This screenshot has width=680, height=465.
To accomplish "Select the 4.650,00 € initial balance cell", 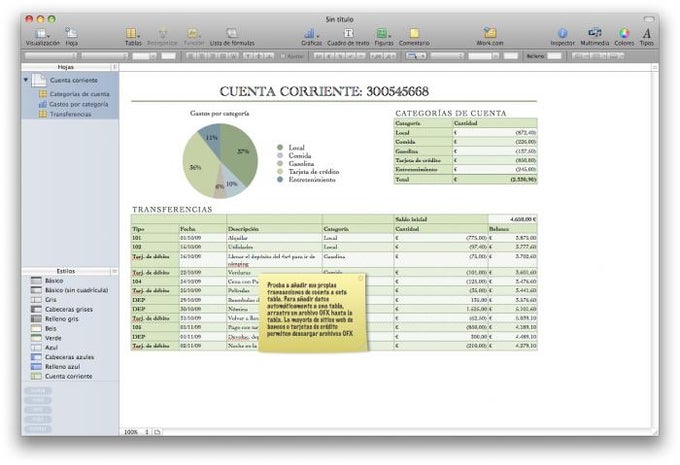I will click(513, 219).
